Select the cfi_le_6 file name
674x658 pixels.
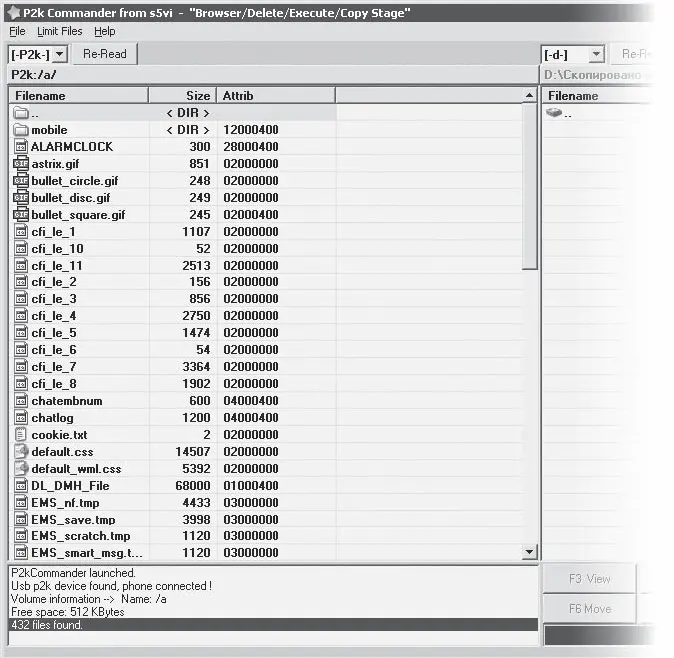[54, 350]
